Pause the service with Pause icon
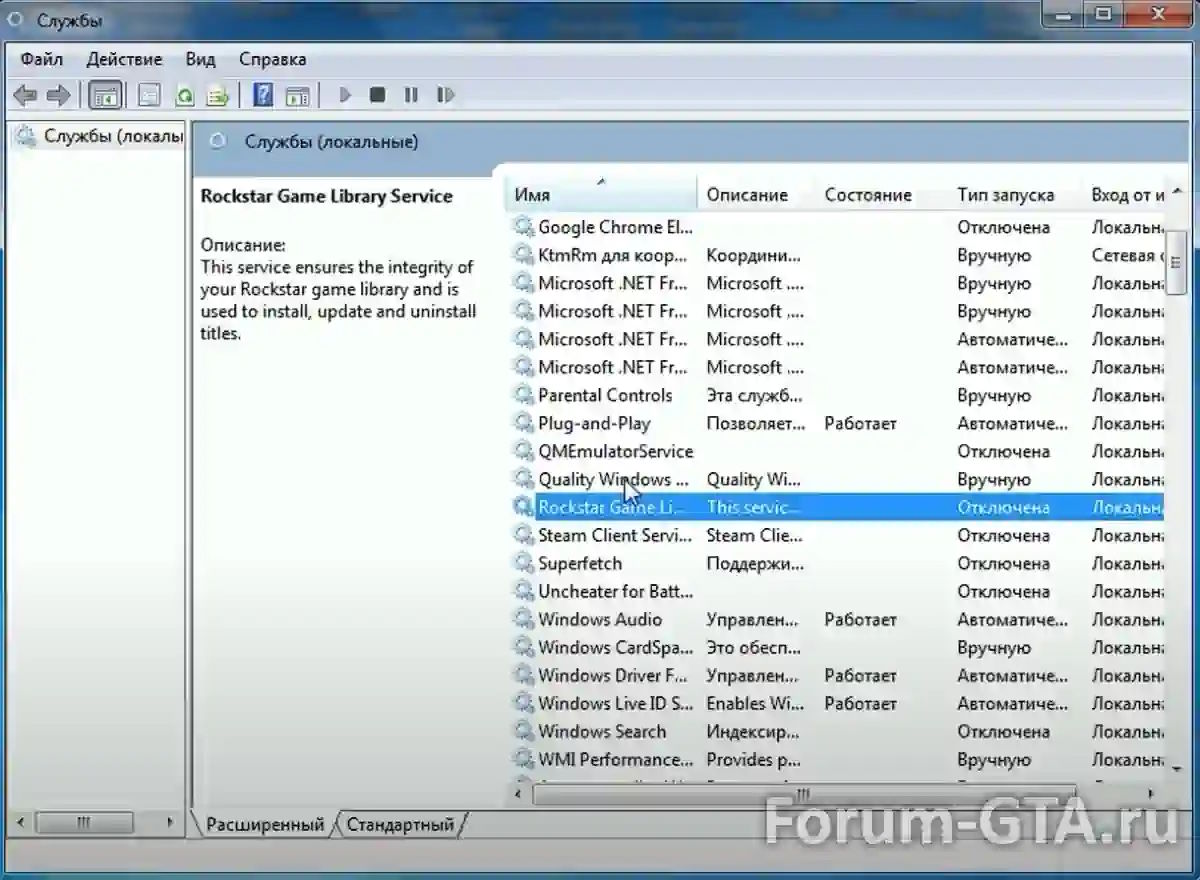1200x880 pixels. [411, 95]
